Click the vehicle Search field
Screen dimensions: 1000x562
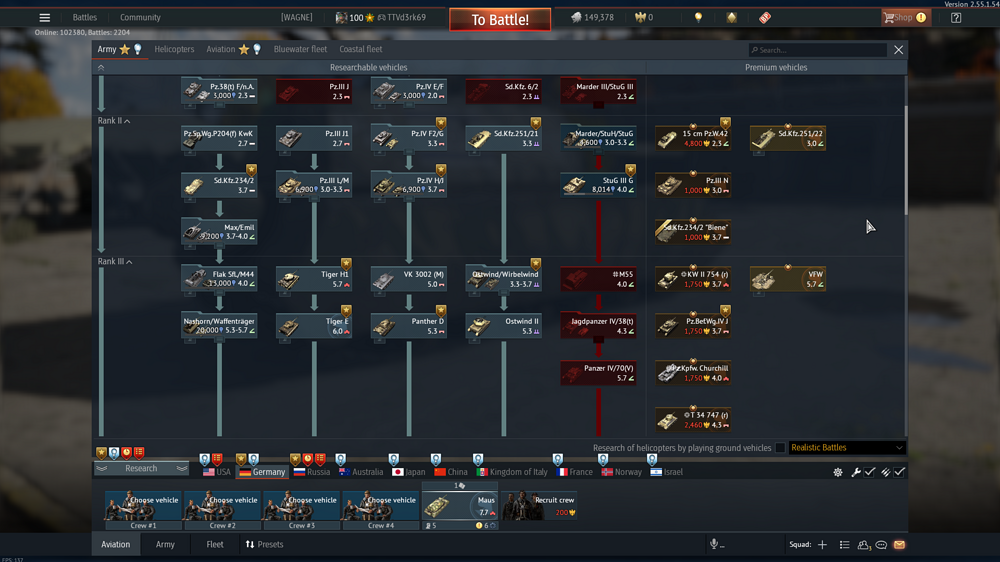coord(818,50)
